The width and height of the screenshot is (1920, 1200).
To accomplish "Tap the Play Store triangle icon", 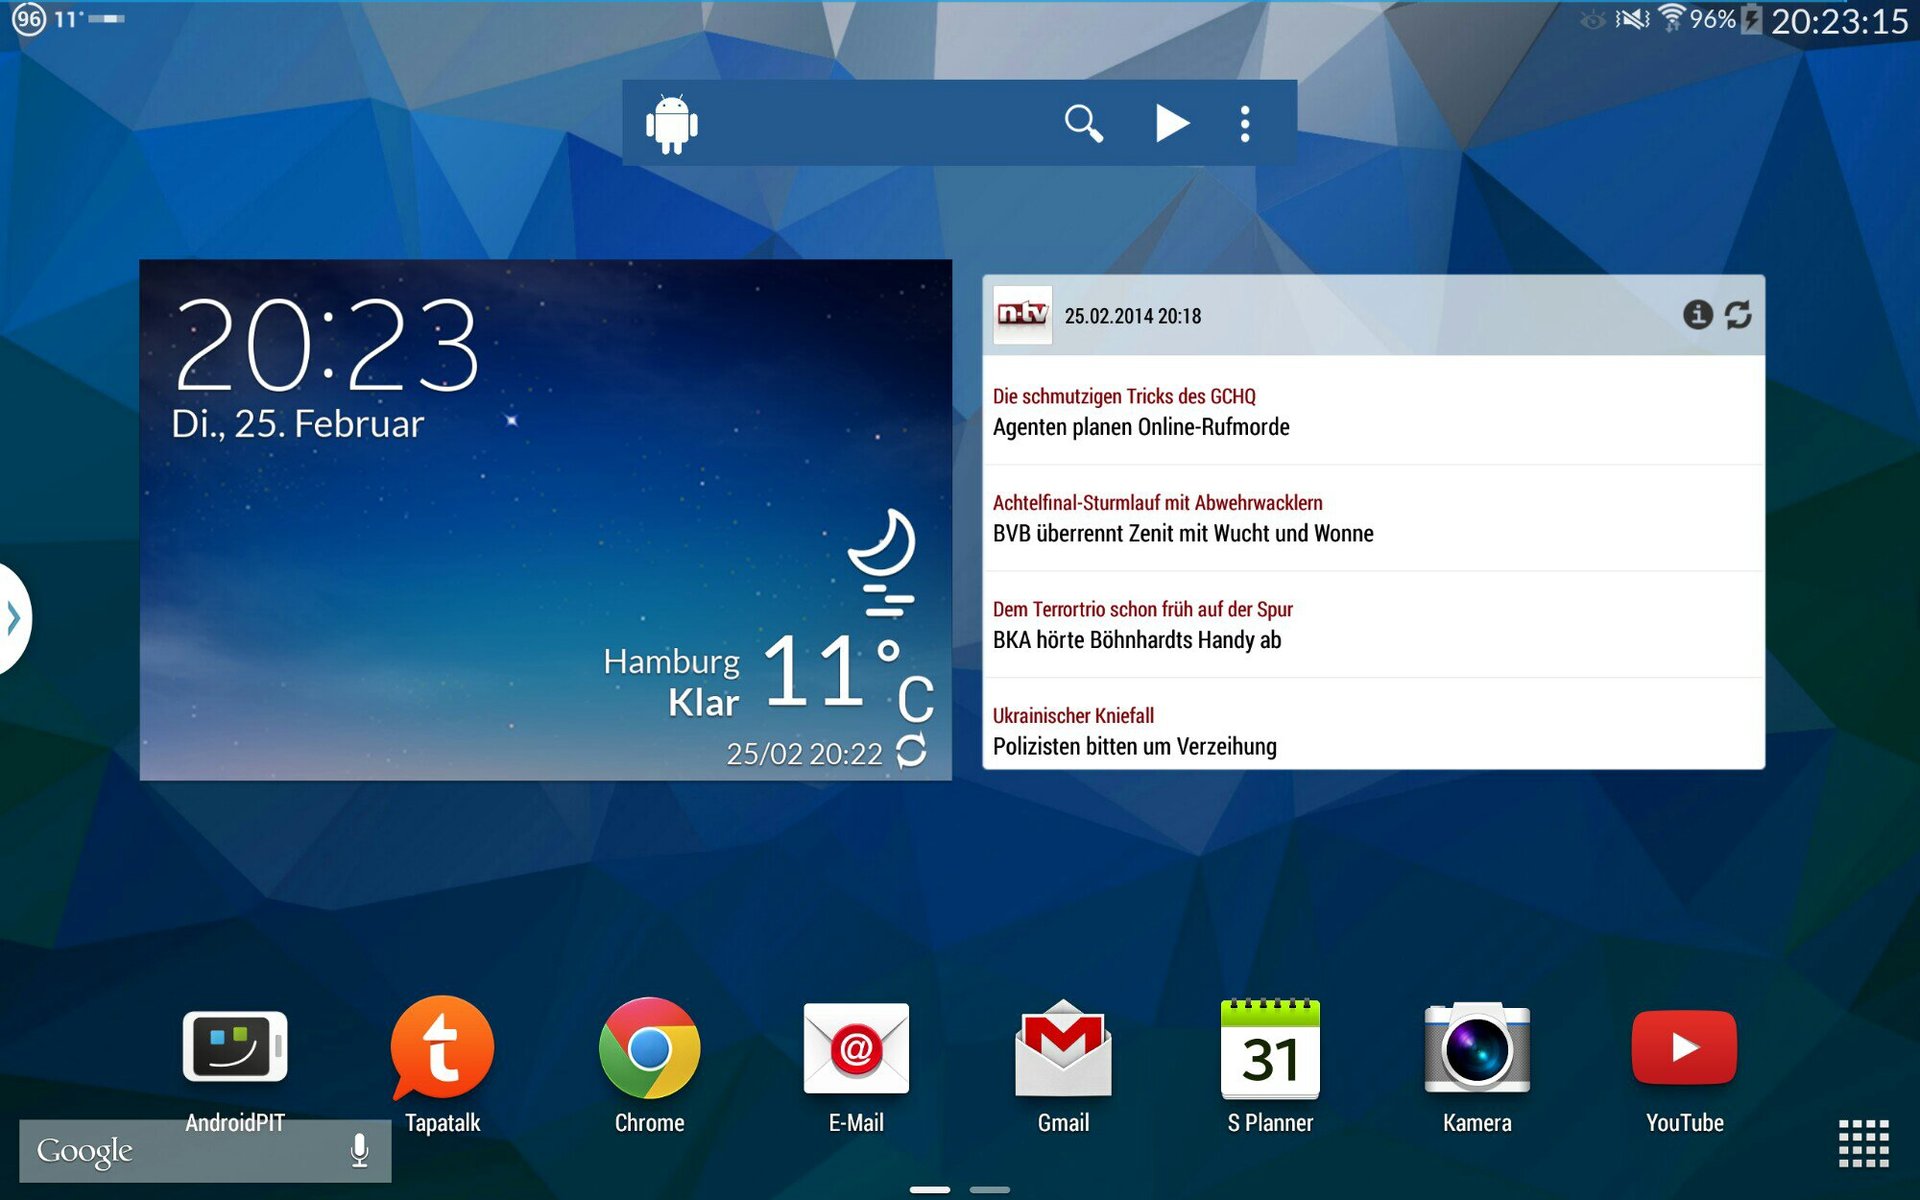I will point(1171,124).
